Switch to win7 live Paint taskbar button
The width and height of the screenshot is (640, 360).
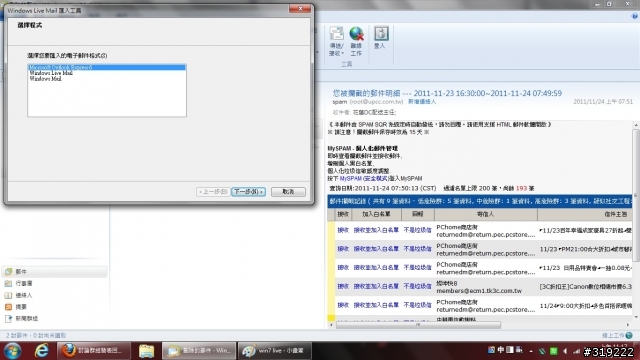coord(274,351)
